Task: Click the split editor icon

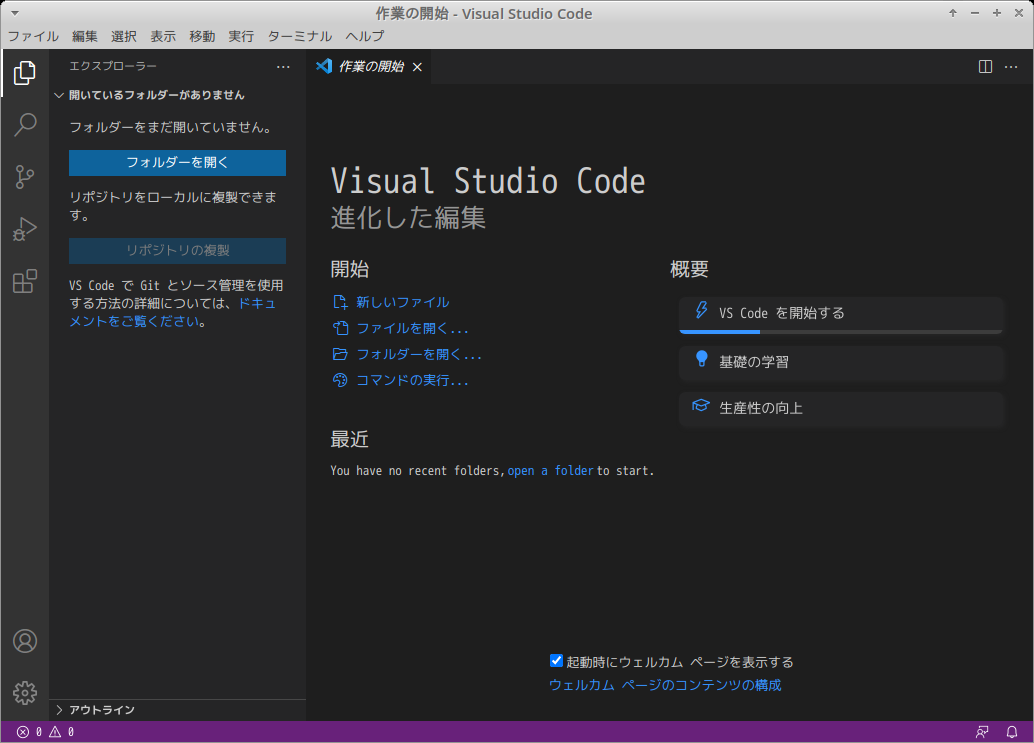Action: coord(985,67)
